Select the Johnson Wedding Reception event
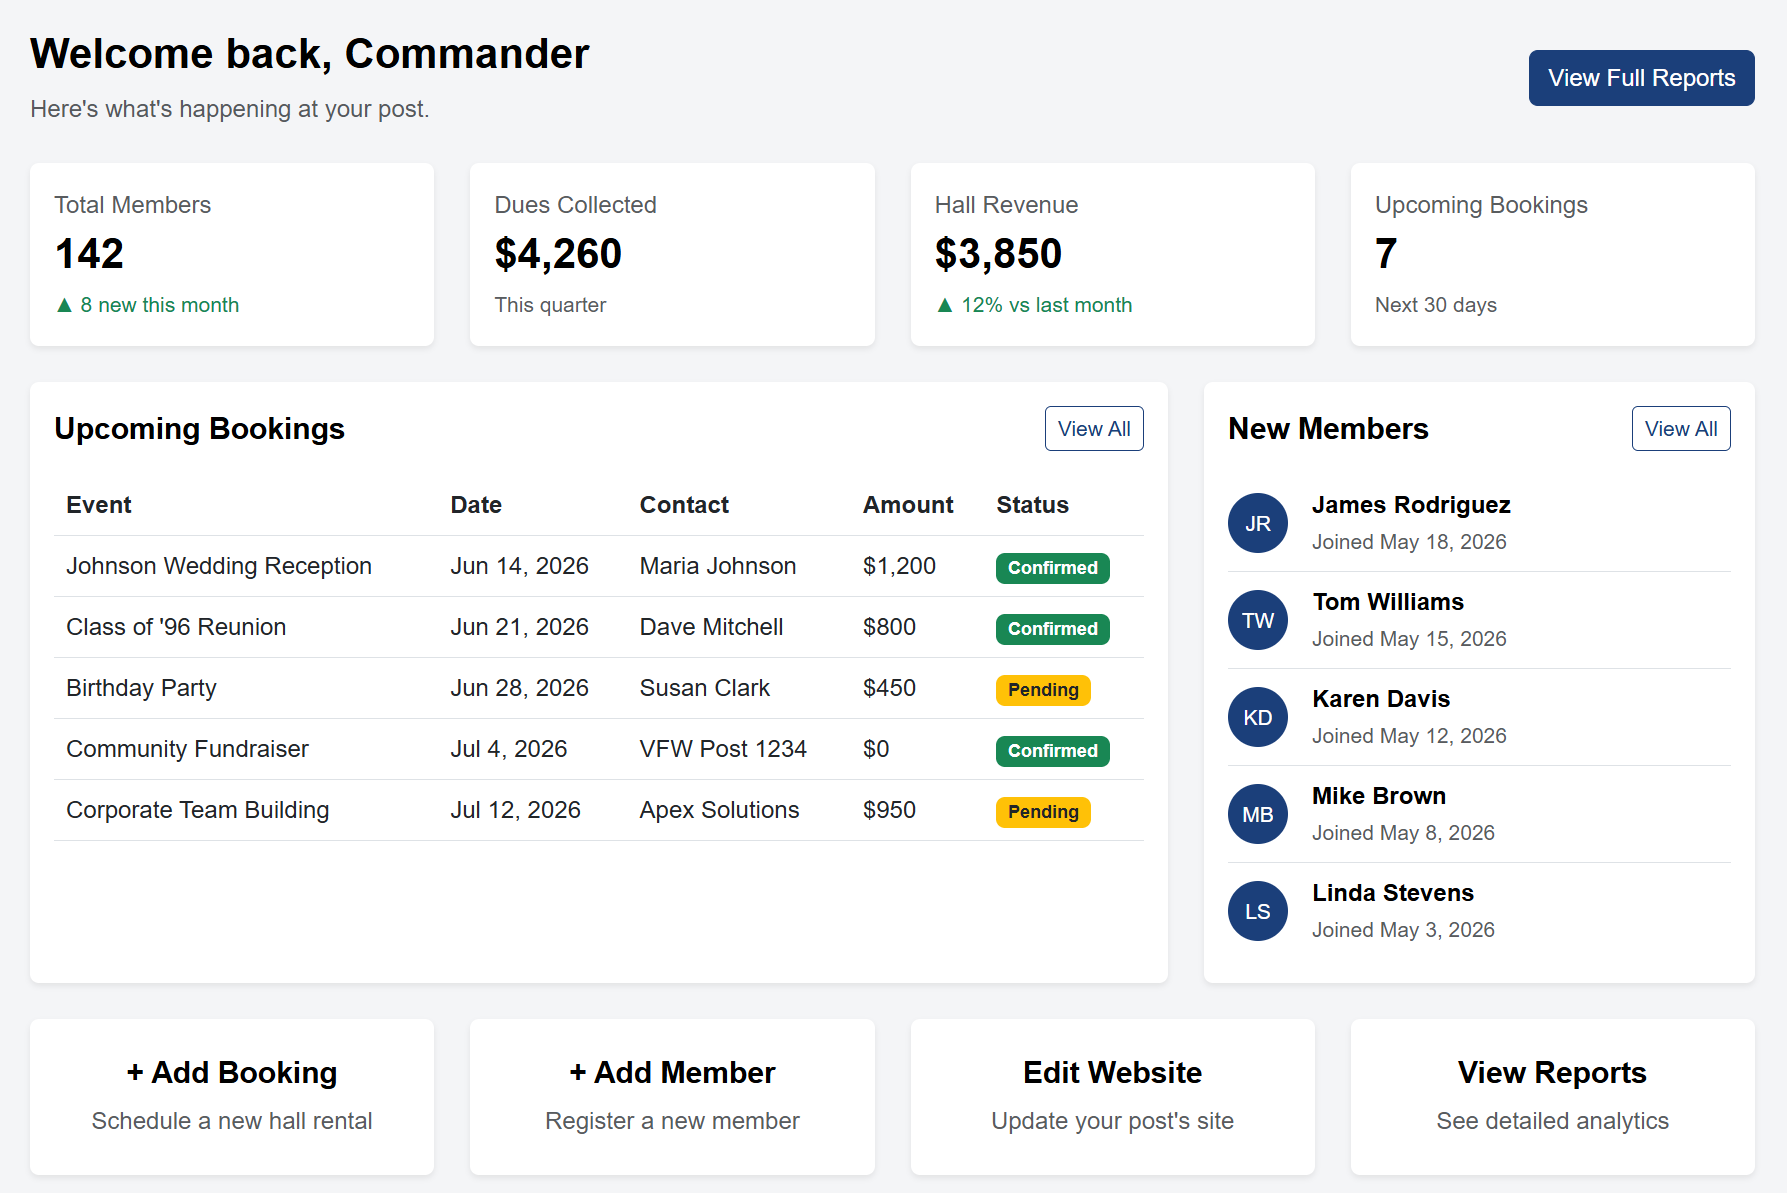This screenshot has height=1193, width=1787. 219,566
